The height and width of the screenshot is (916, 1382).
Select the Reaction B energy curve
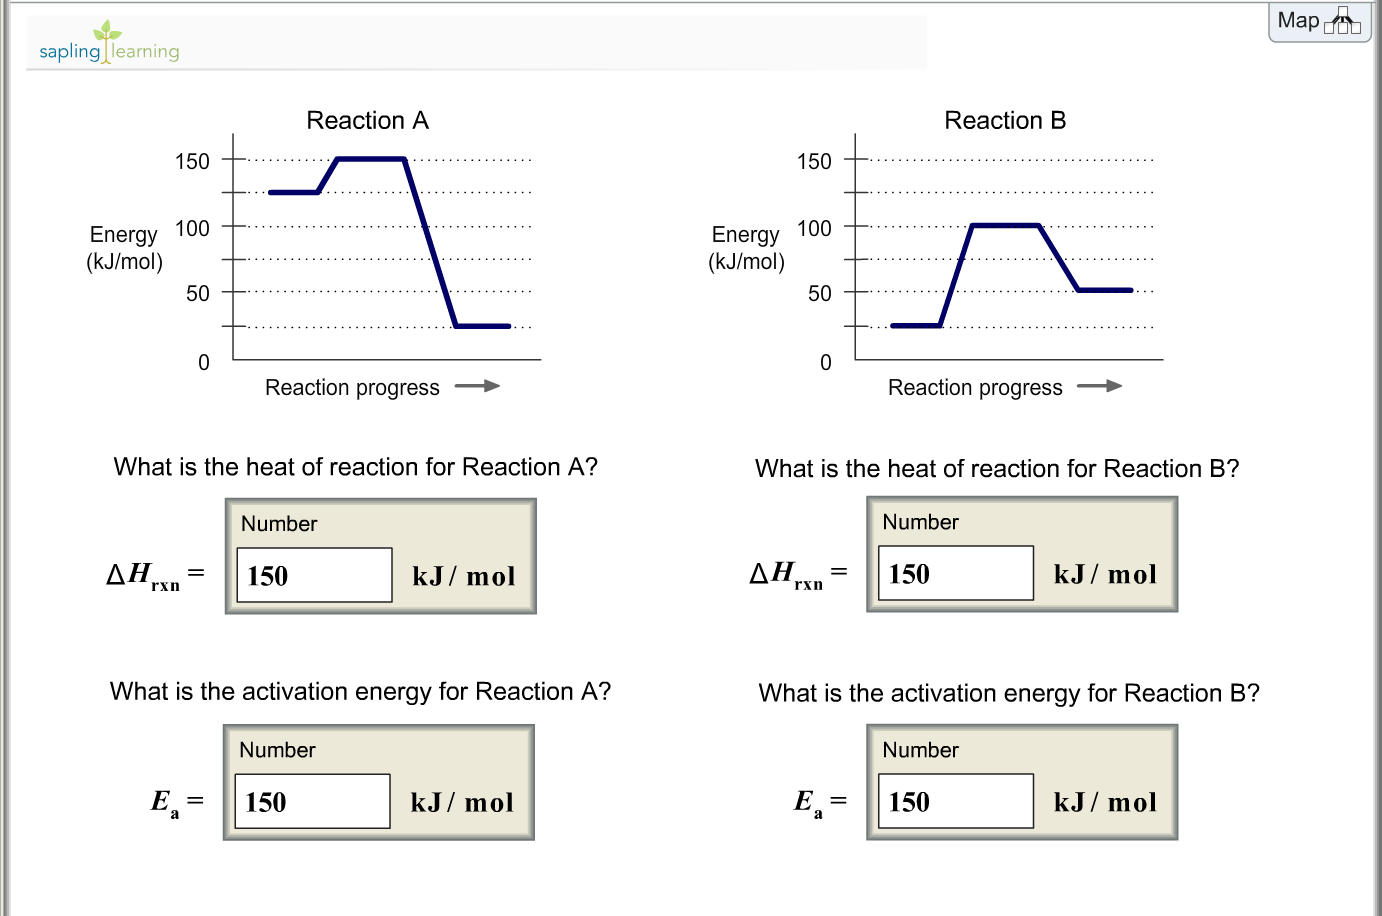(1005, 226)
